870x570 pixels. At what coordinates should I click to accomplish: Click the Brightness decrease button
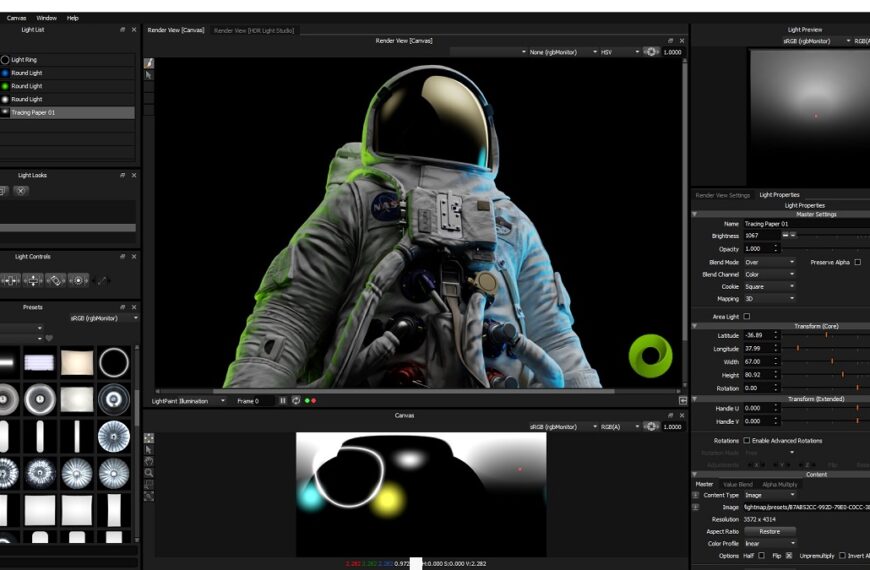tap(785, 235)
